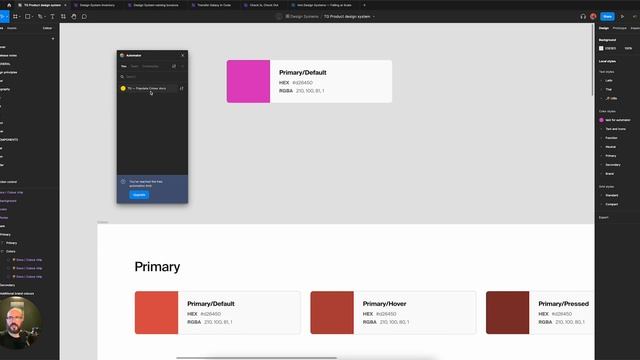
Task: Click the Export section header
Action: pos(604,218)
